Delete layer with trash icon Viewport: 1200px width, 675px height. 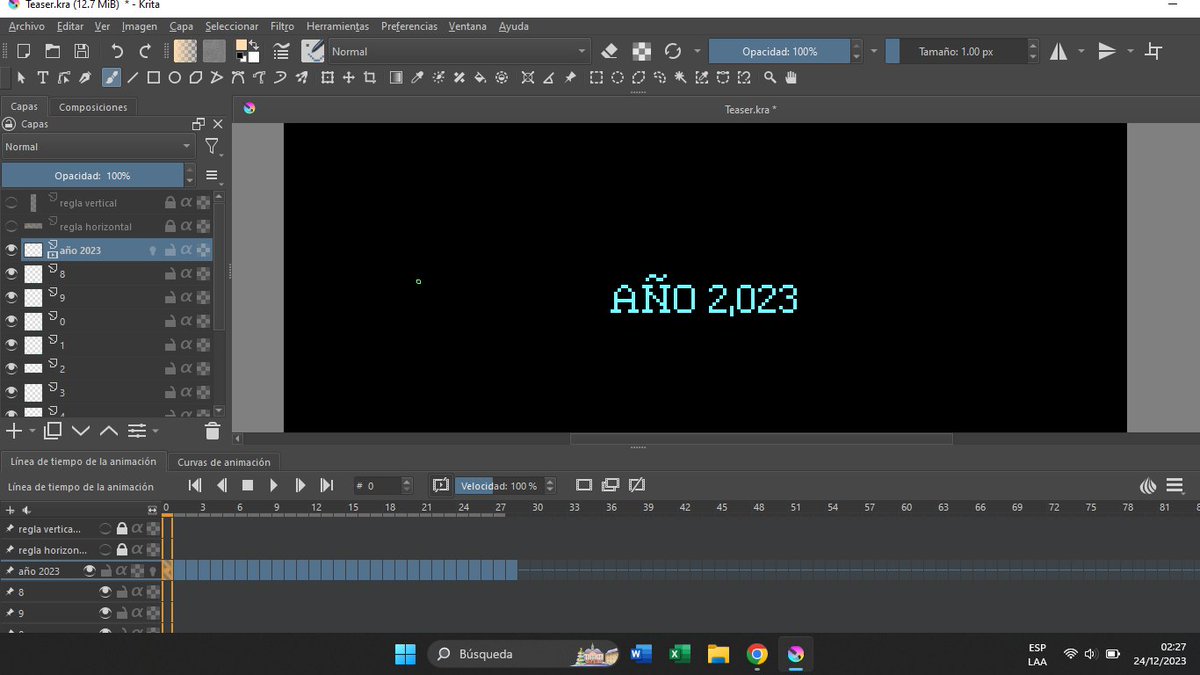click(x=212, y=431)
